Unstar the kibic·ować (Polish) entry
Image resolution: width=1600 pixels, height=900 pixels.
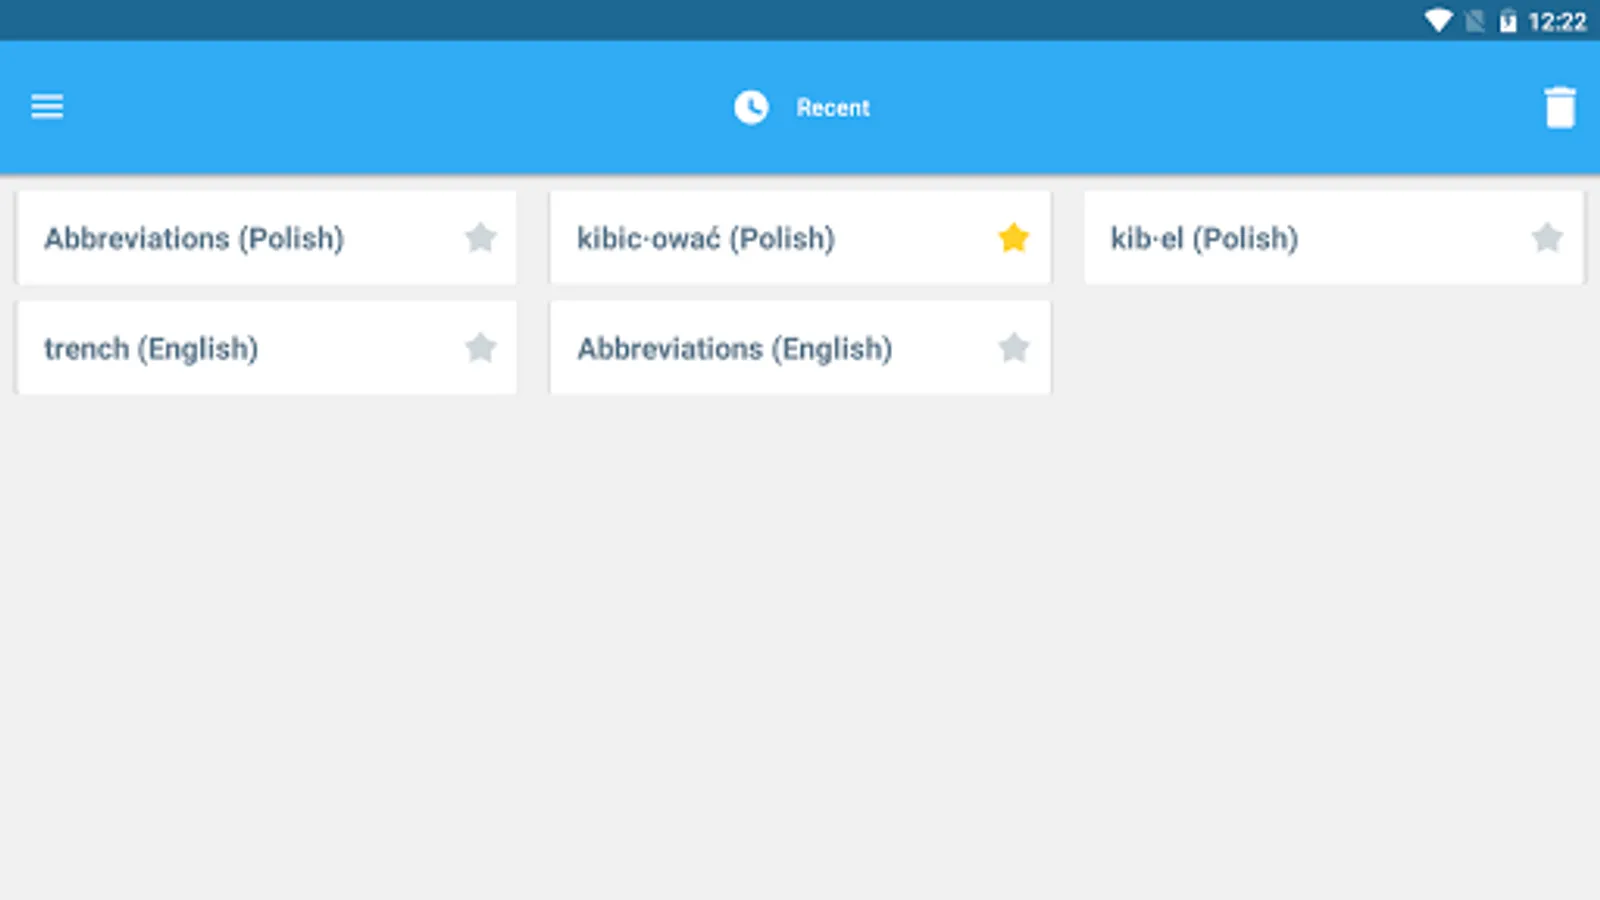1013,238
